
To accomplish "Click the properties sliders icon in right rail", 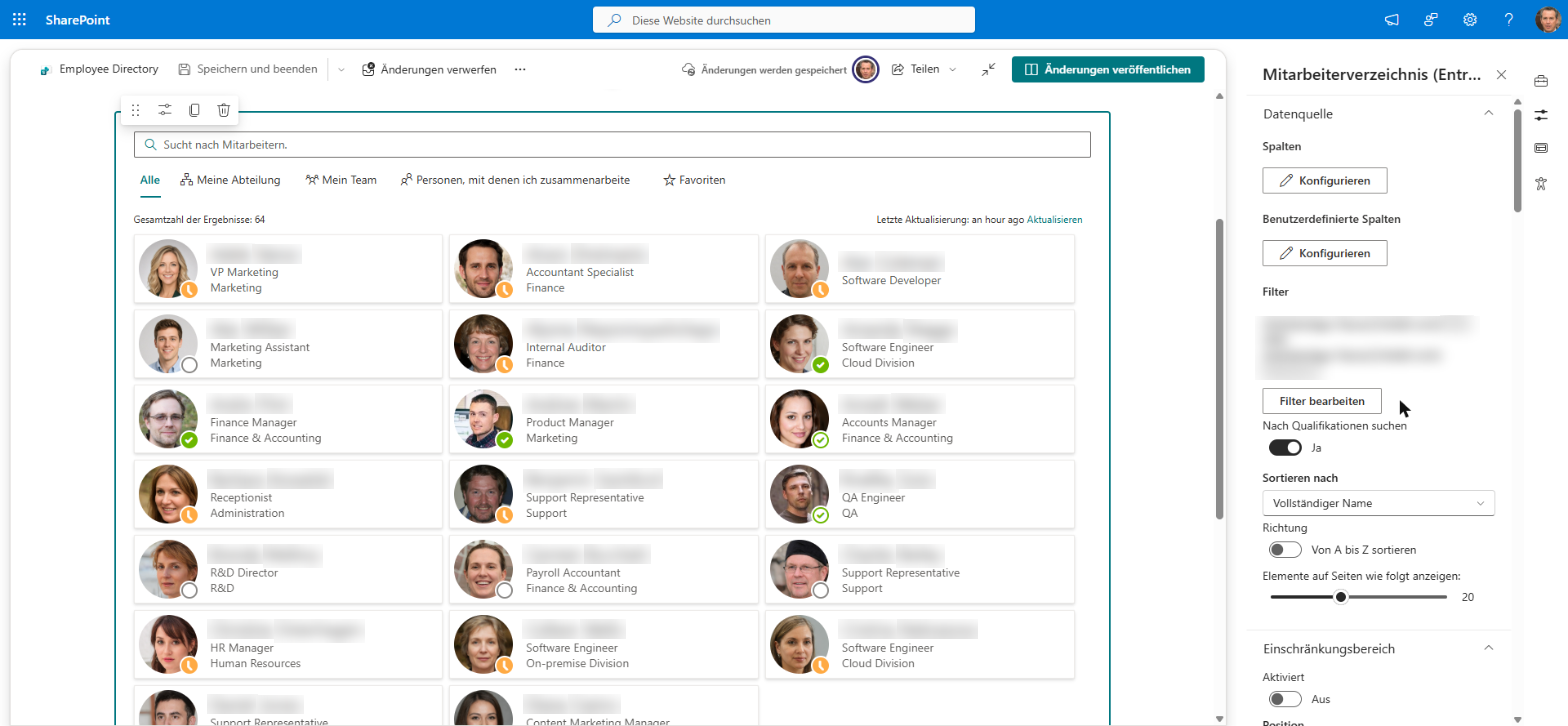I will (1541, 114).
